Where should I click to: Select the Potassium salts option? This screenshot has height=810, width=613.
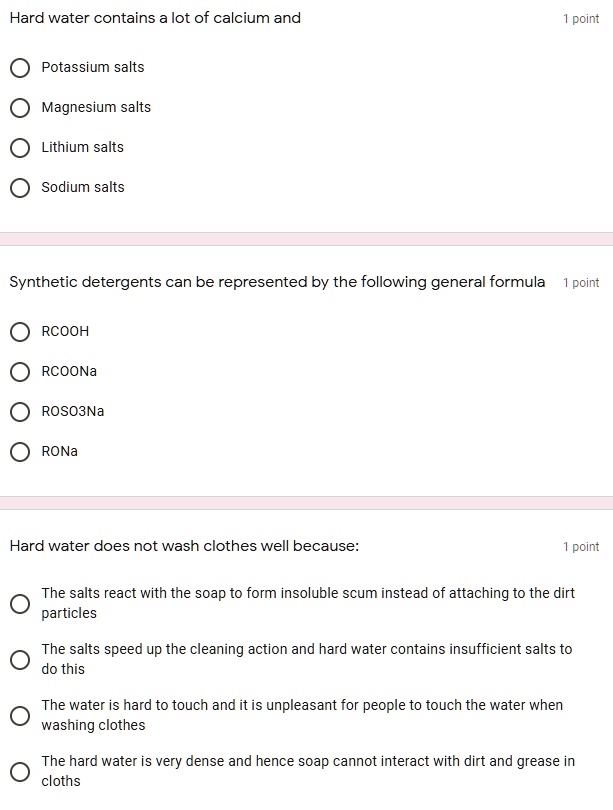tap(20, 68)
